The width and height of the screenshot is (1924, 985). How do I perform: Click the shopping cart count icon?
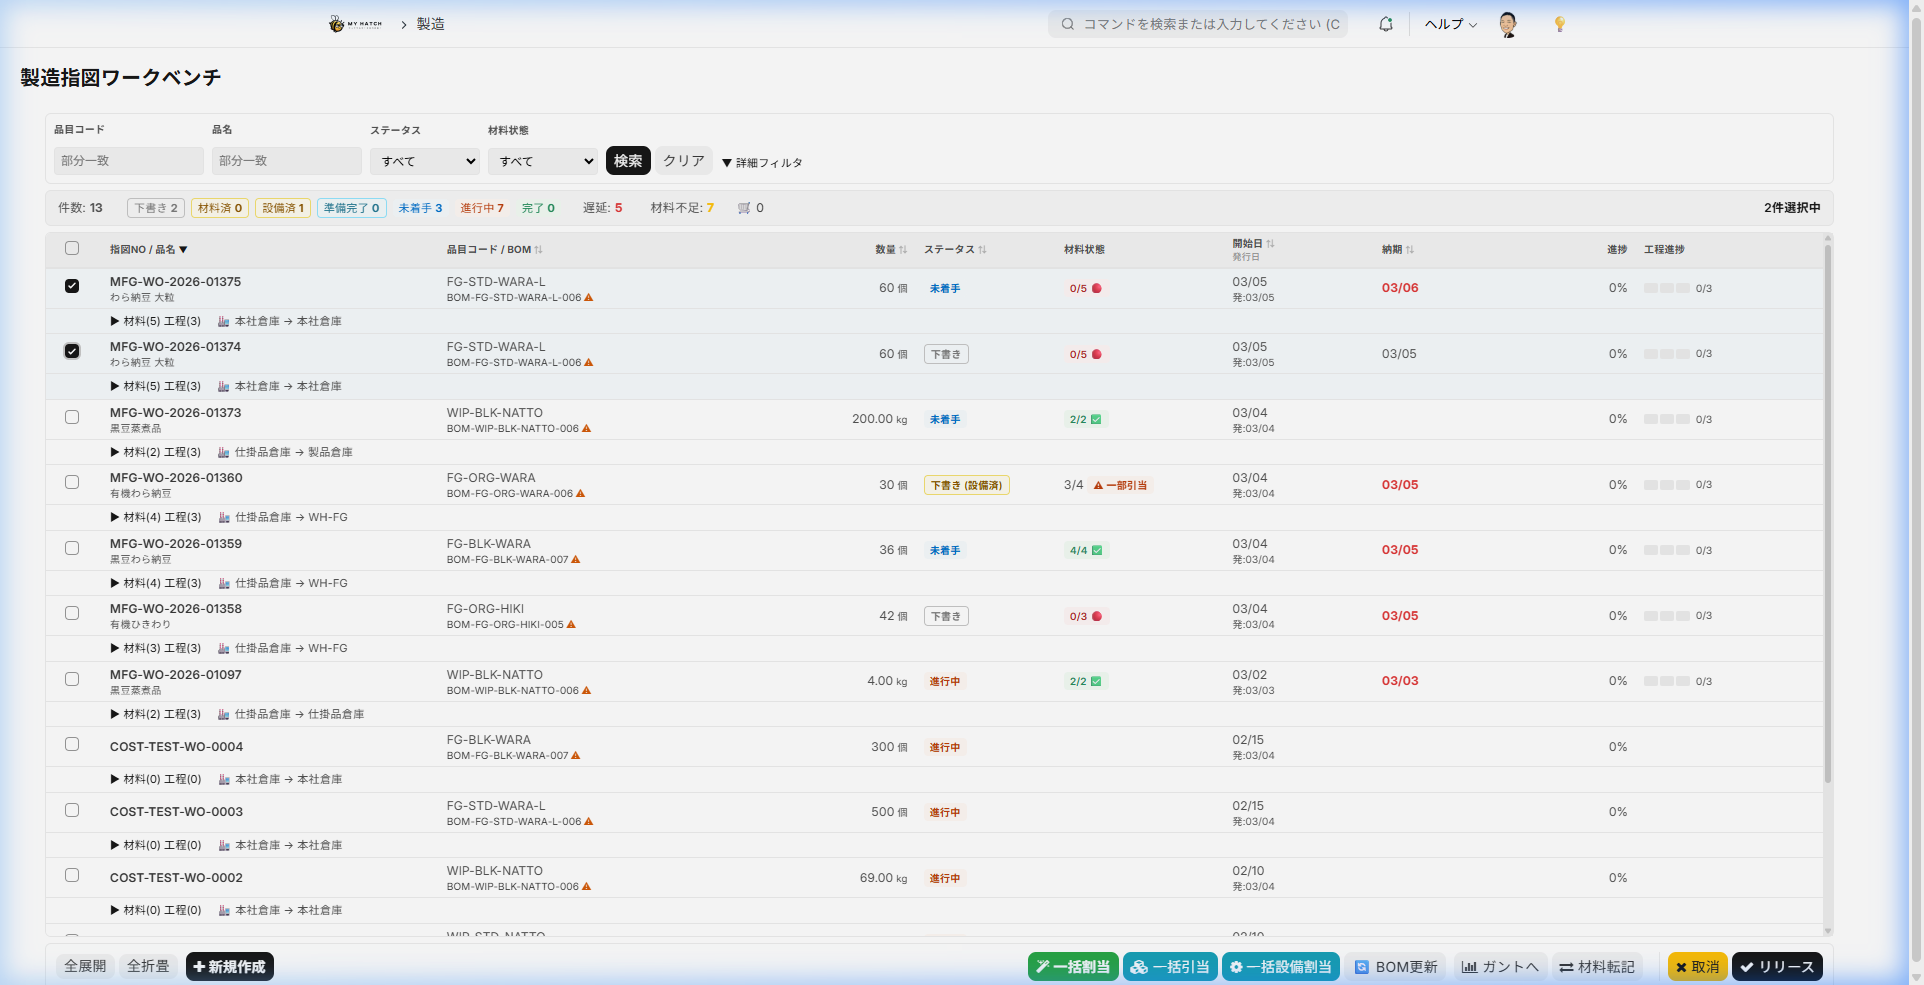coord(744,208)
